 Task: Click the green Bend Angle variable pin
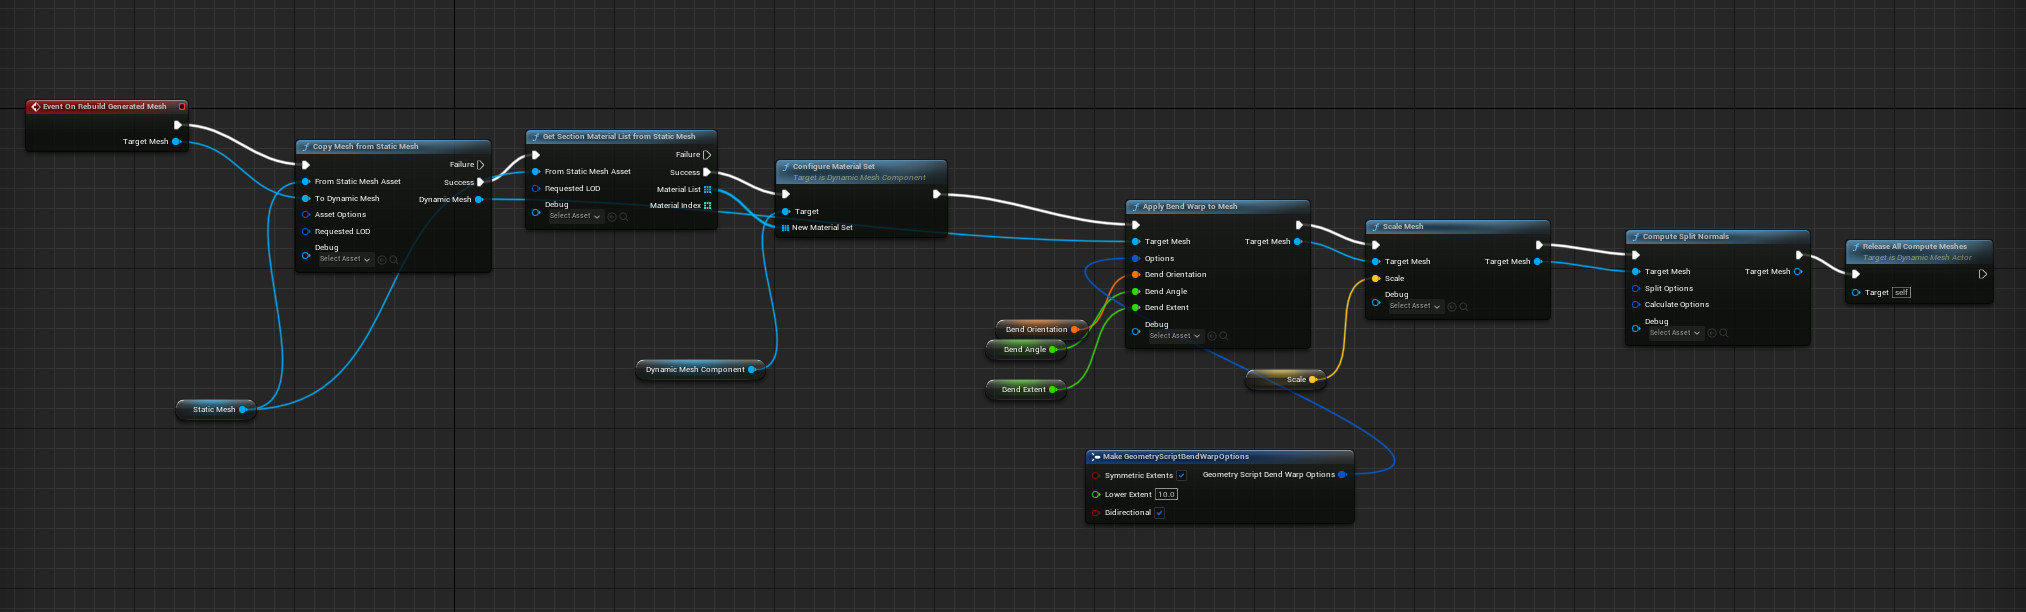(x=1053, y=349)
